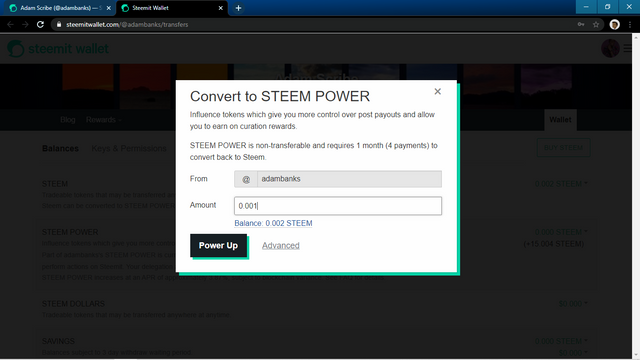Image resolution: width=640 pixels, height=360 pixels.
Task: Click the lock site info icon
Action: [x=59, y=24]
